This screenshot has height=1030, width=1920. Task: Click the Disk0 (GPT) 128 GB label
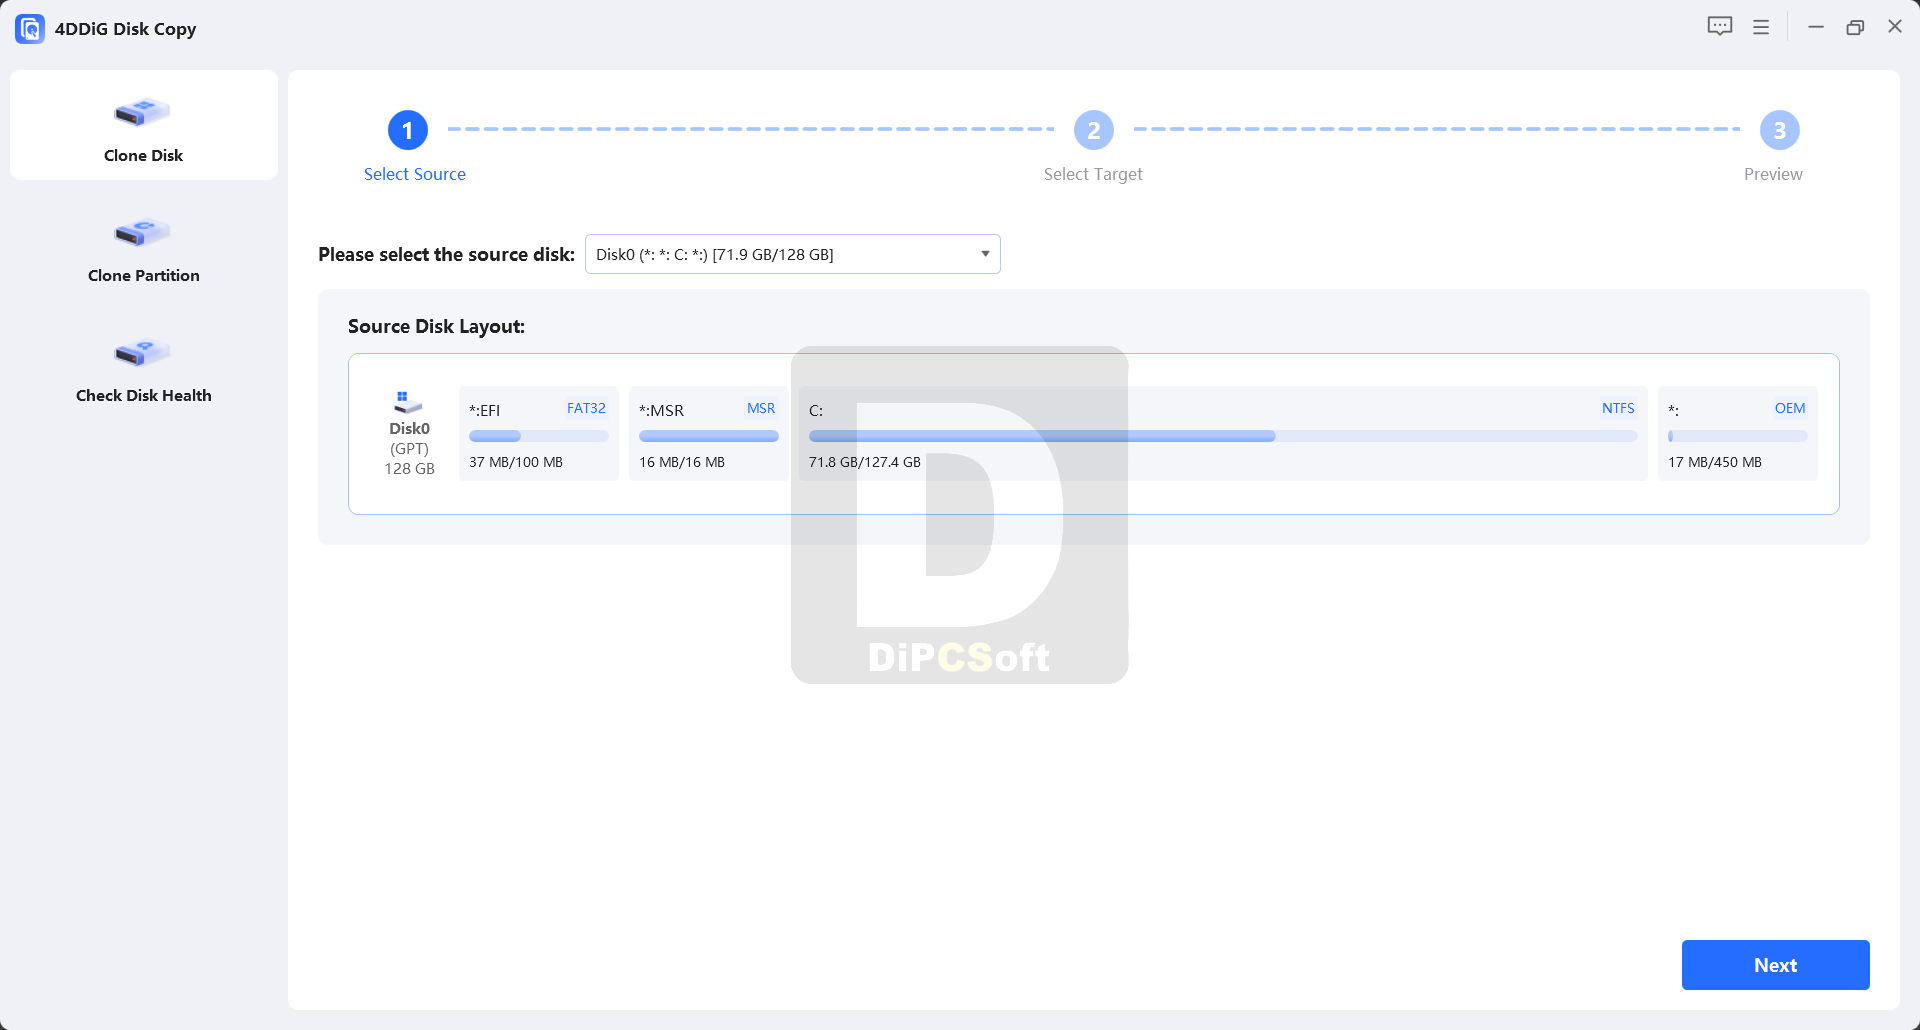pyautogui.click(x=410, y=448)
